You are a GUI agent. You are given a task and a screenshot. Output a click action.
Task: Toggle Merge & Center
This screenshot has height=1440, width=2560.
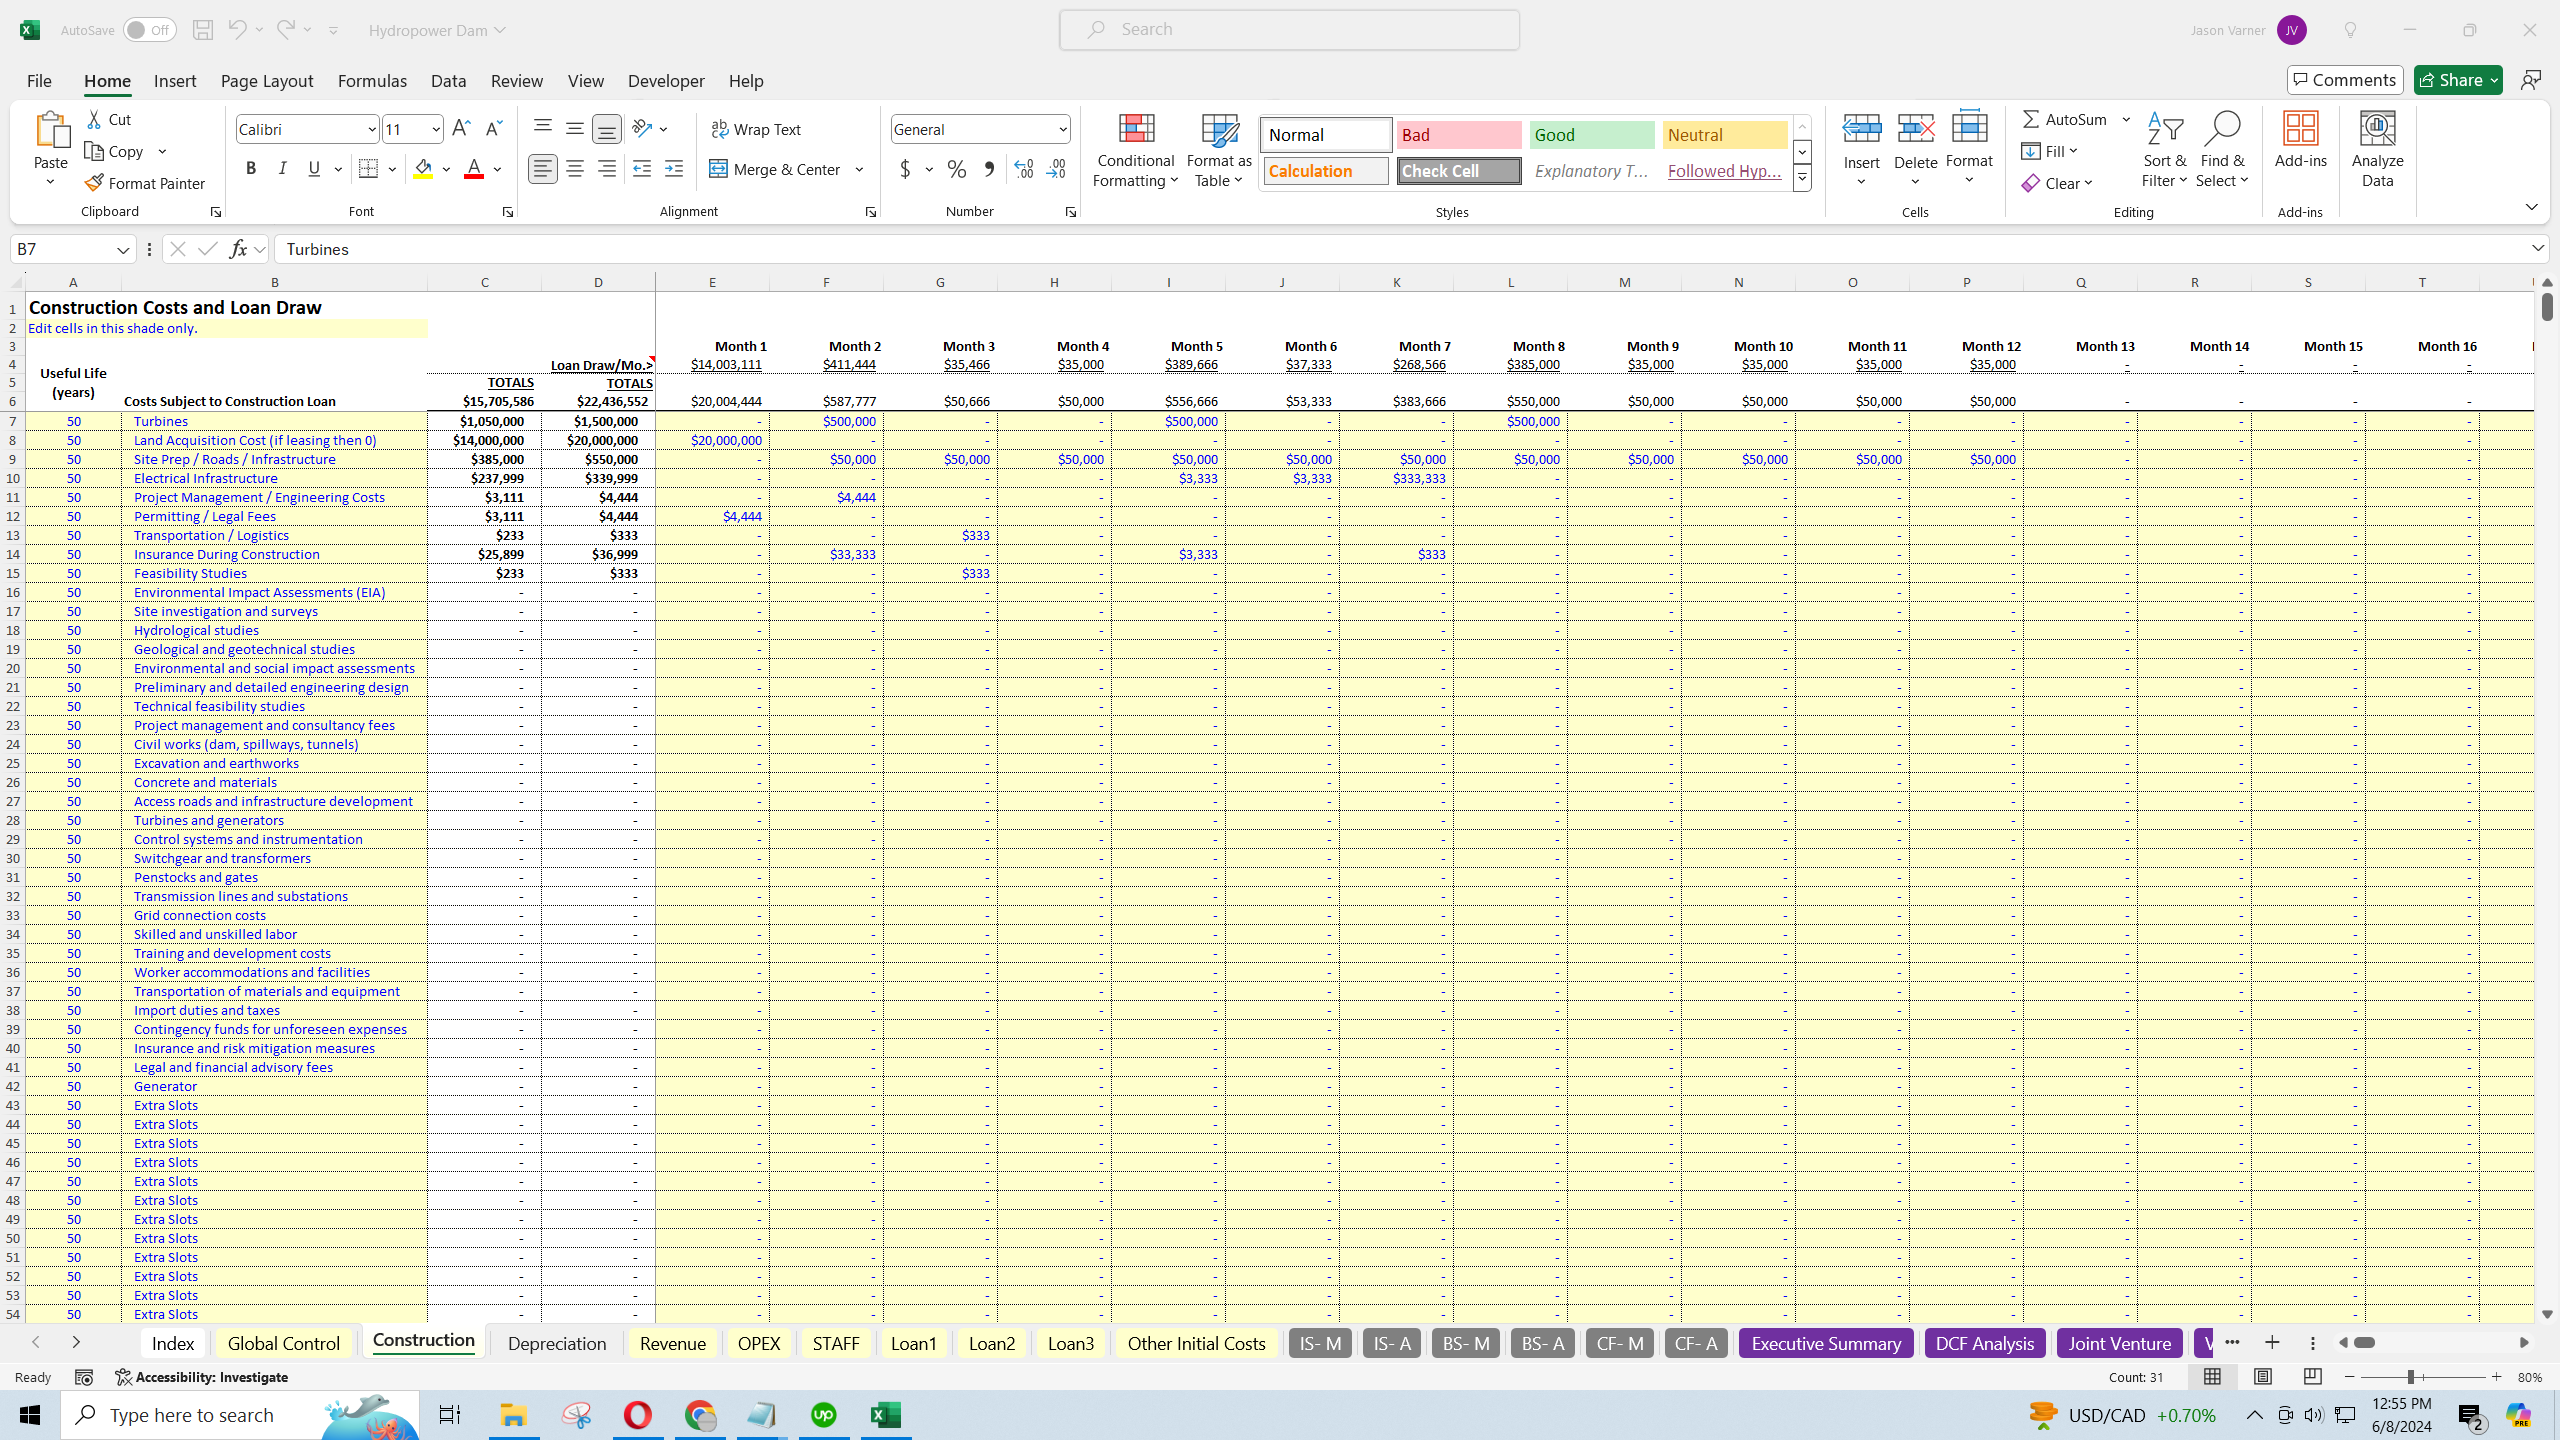pos(776,169)
